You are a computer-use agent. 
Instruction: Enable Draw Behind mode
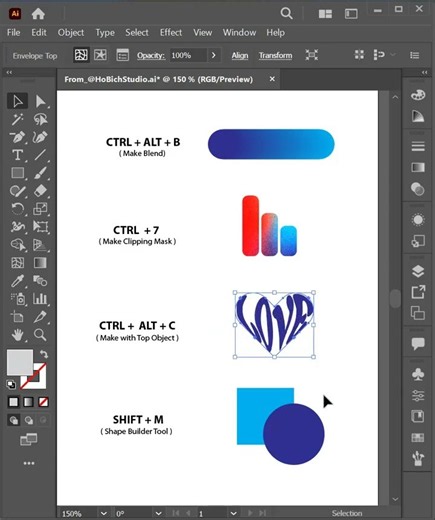coord(29,420)
